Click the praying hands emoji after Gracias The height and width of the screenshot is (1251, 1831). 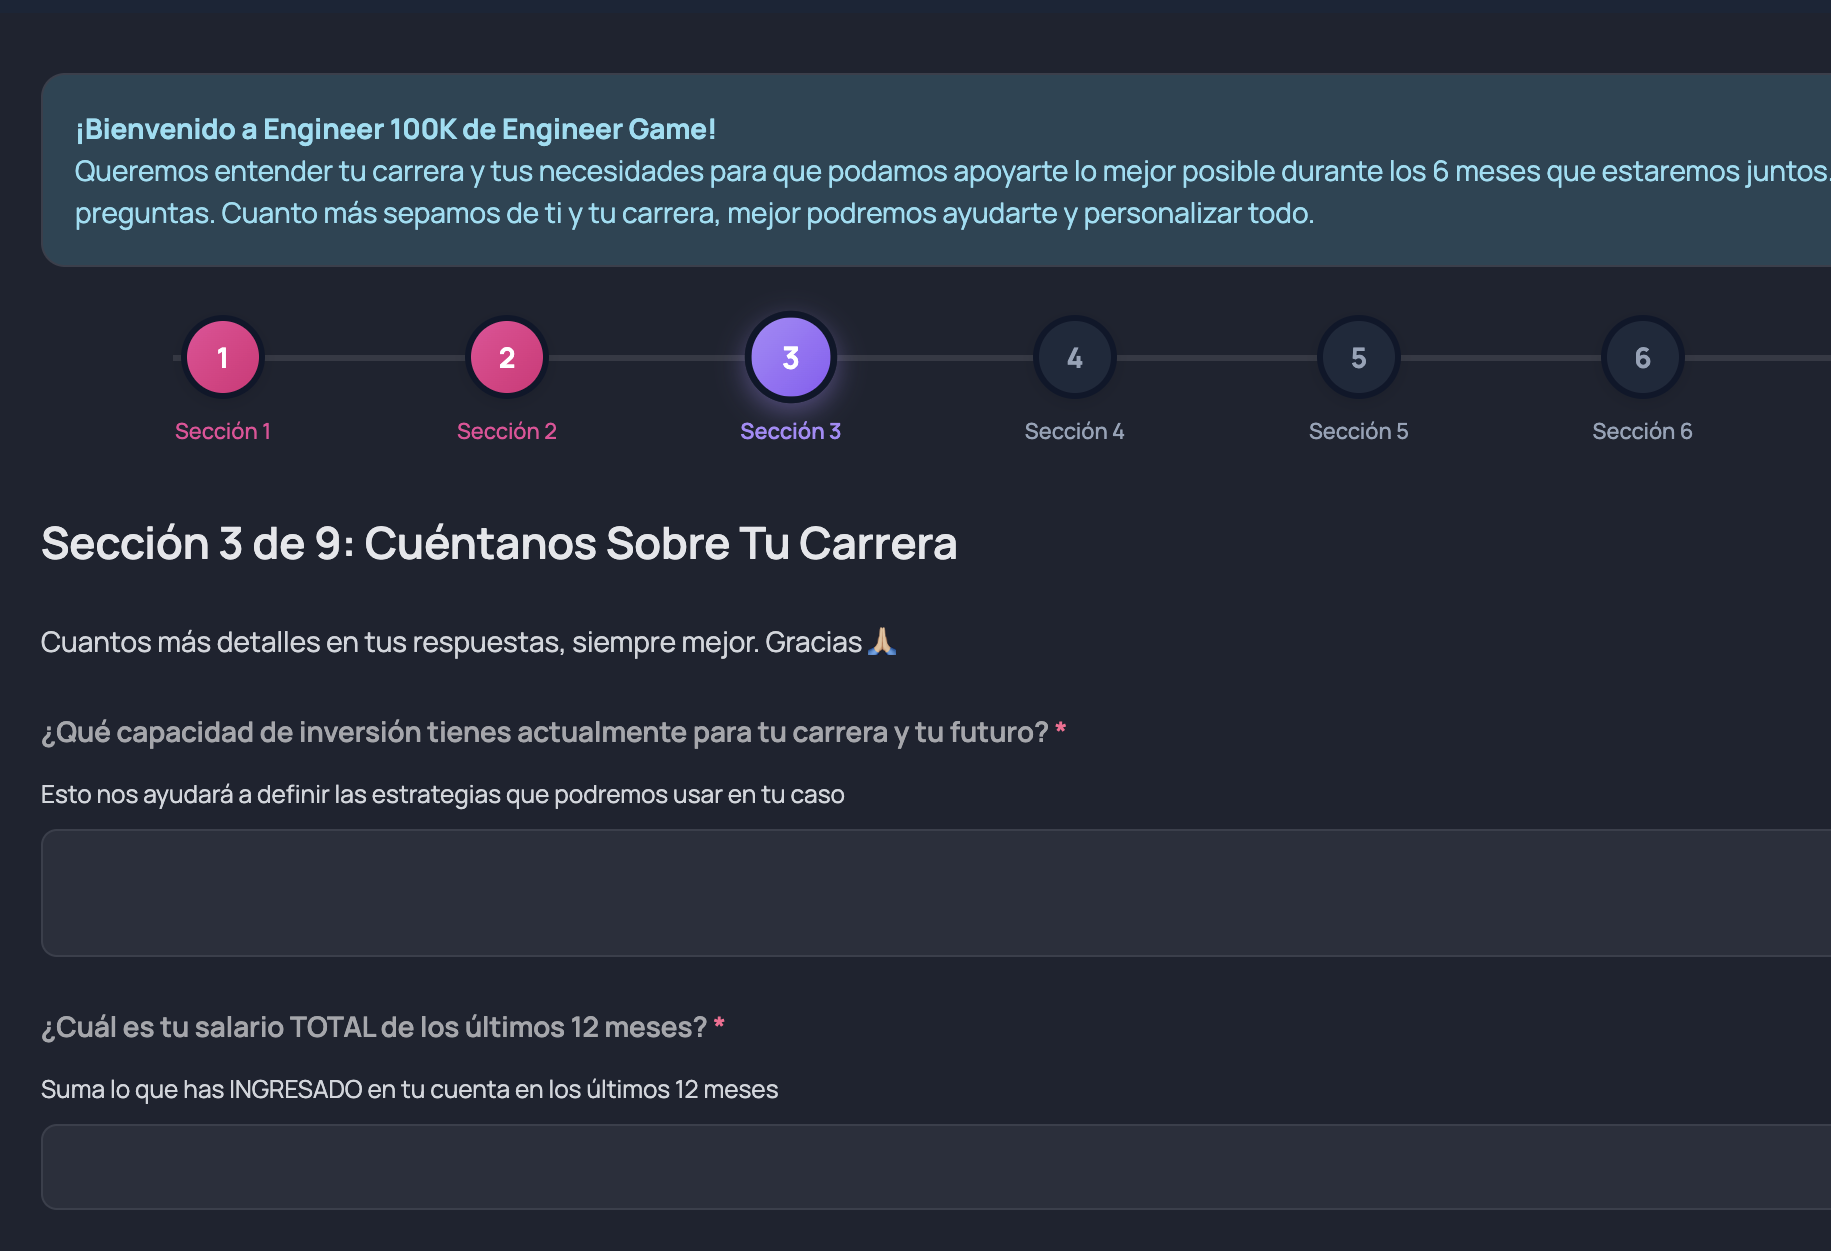click(881, 642)
